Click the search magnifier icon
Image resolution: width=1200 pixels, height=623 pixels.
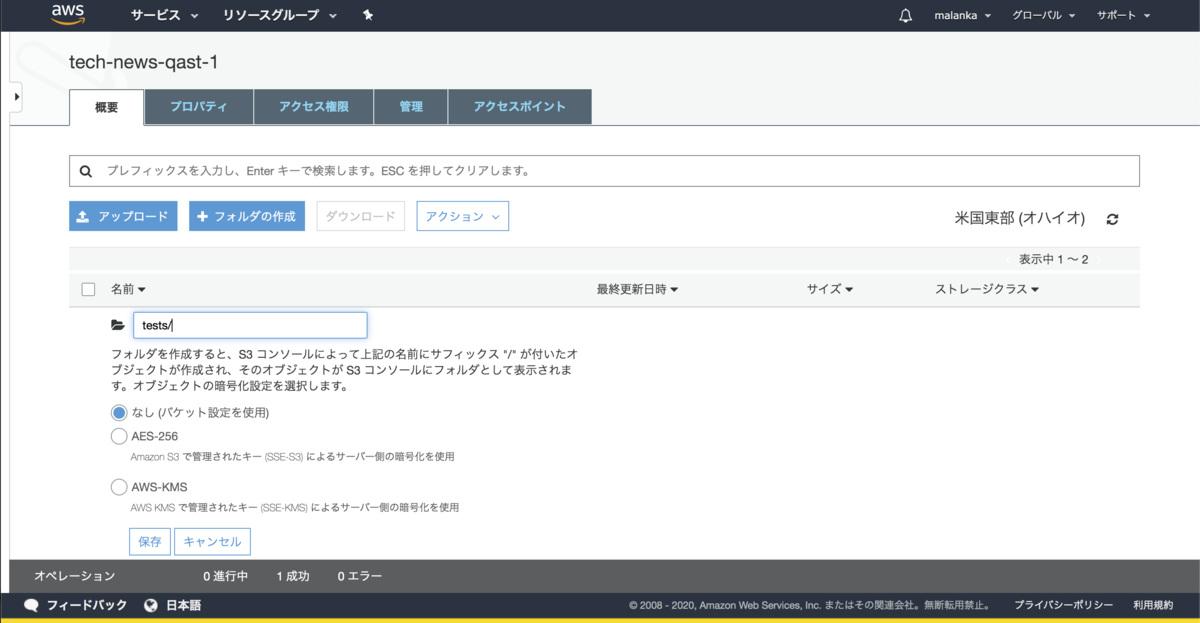coord(85,171)
